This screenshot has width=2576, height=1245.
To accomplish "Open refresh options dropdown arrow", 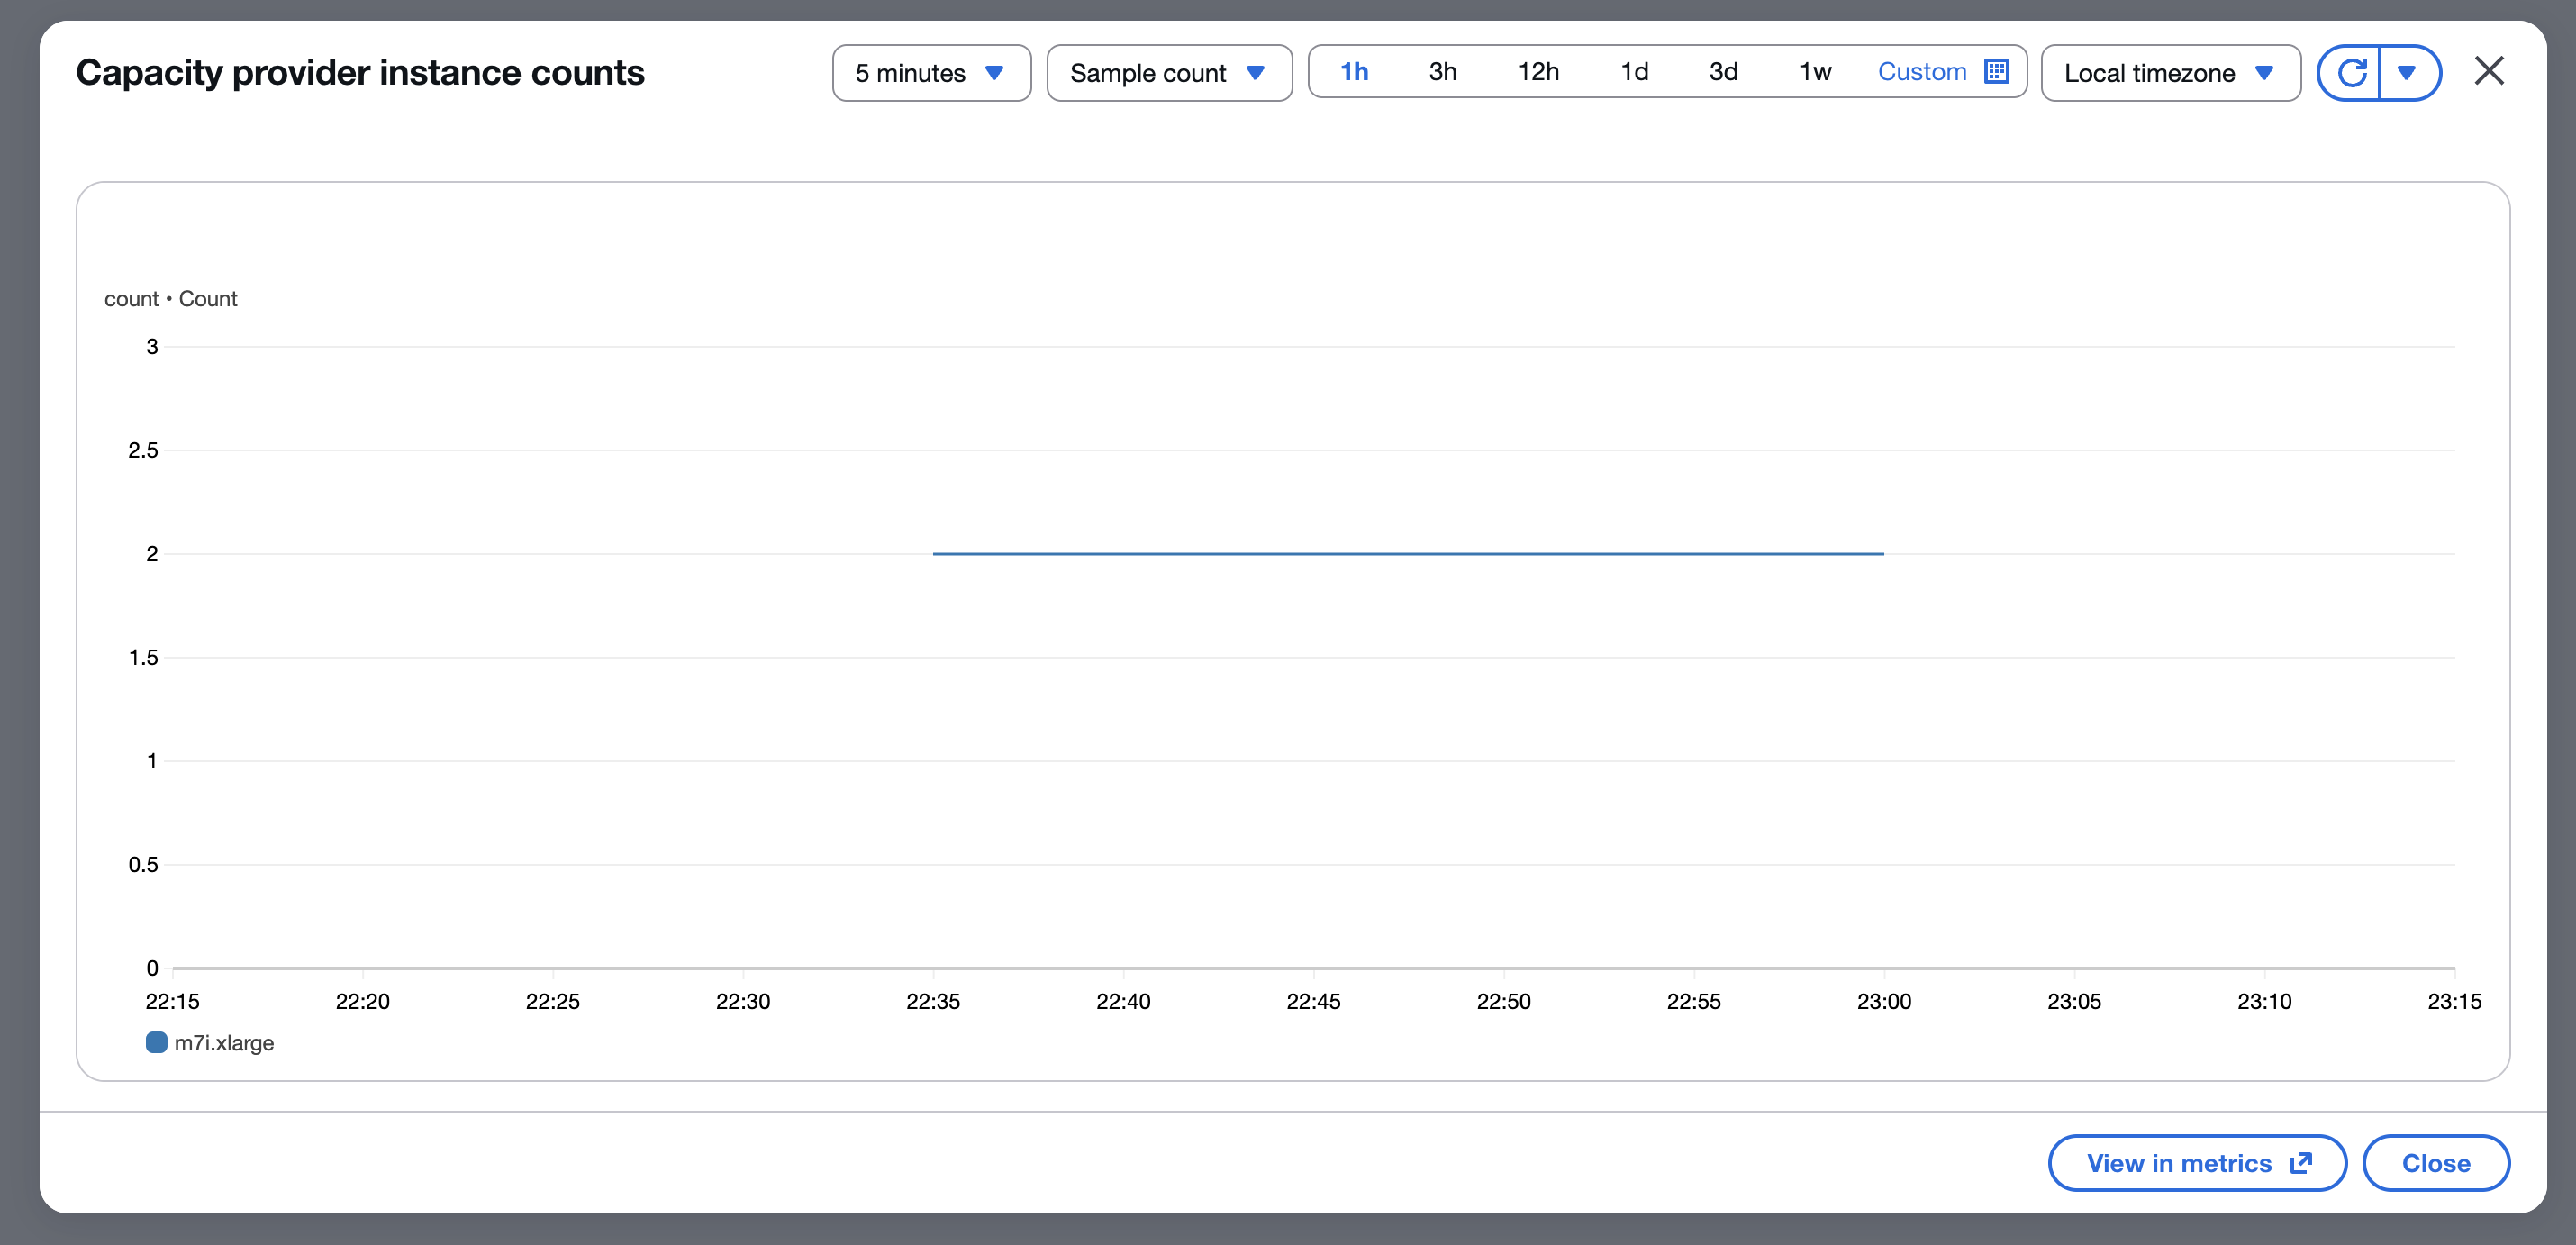I will pos(2407,73).
